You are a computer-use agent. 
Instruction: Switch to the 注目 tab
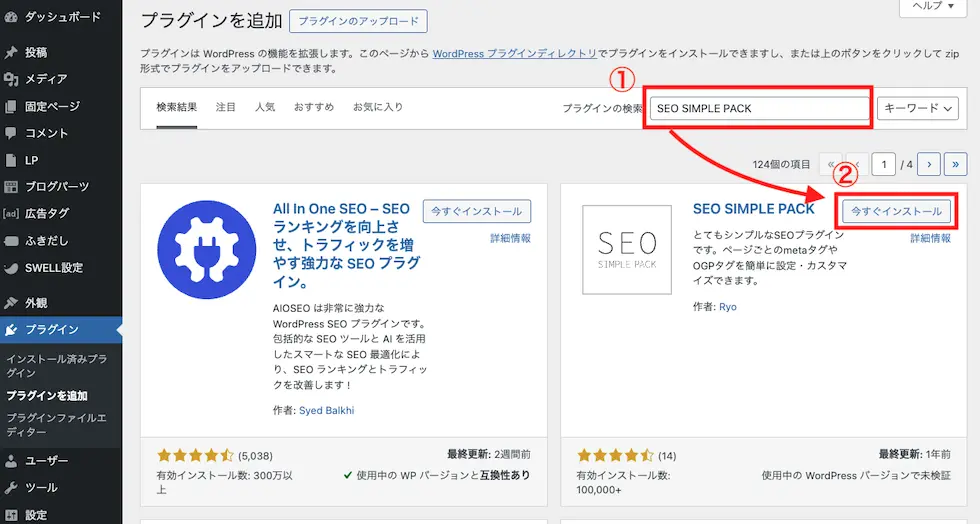click(226, 107)
